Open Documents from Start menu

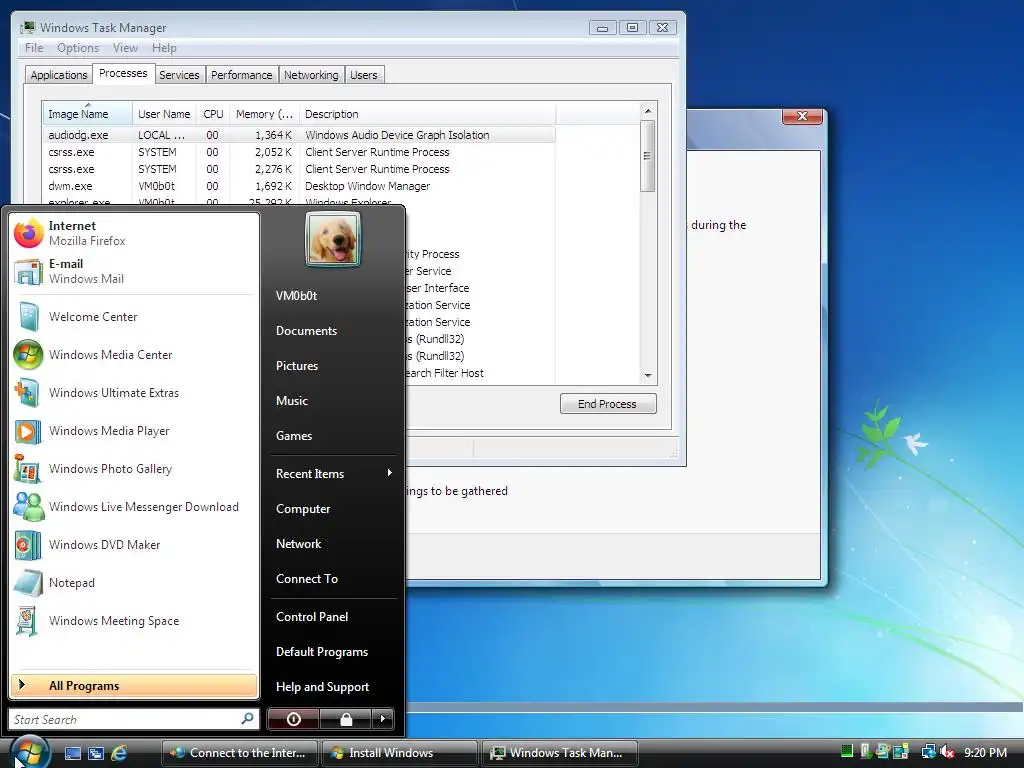pyautogui.click(x=333, y=330)
